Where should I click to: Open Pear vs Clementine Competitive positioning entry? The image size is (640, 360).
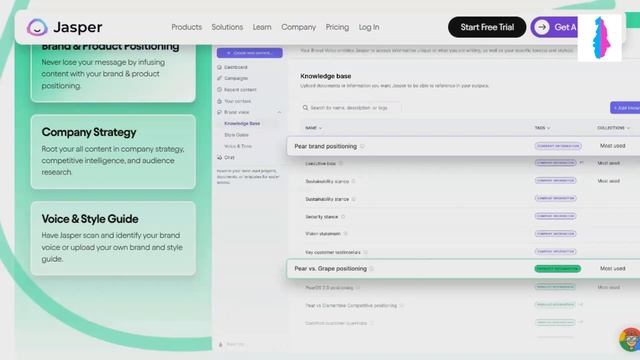(351, 305)
